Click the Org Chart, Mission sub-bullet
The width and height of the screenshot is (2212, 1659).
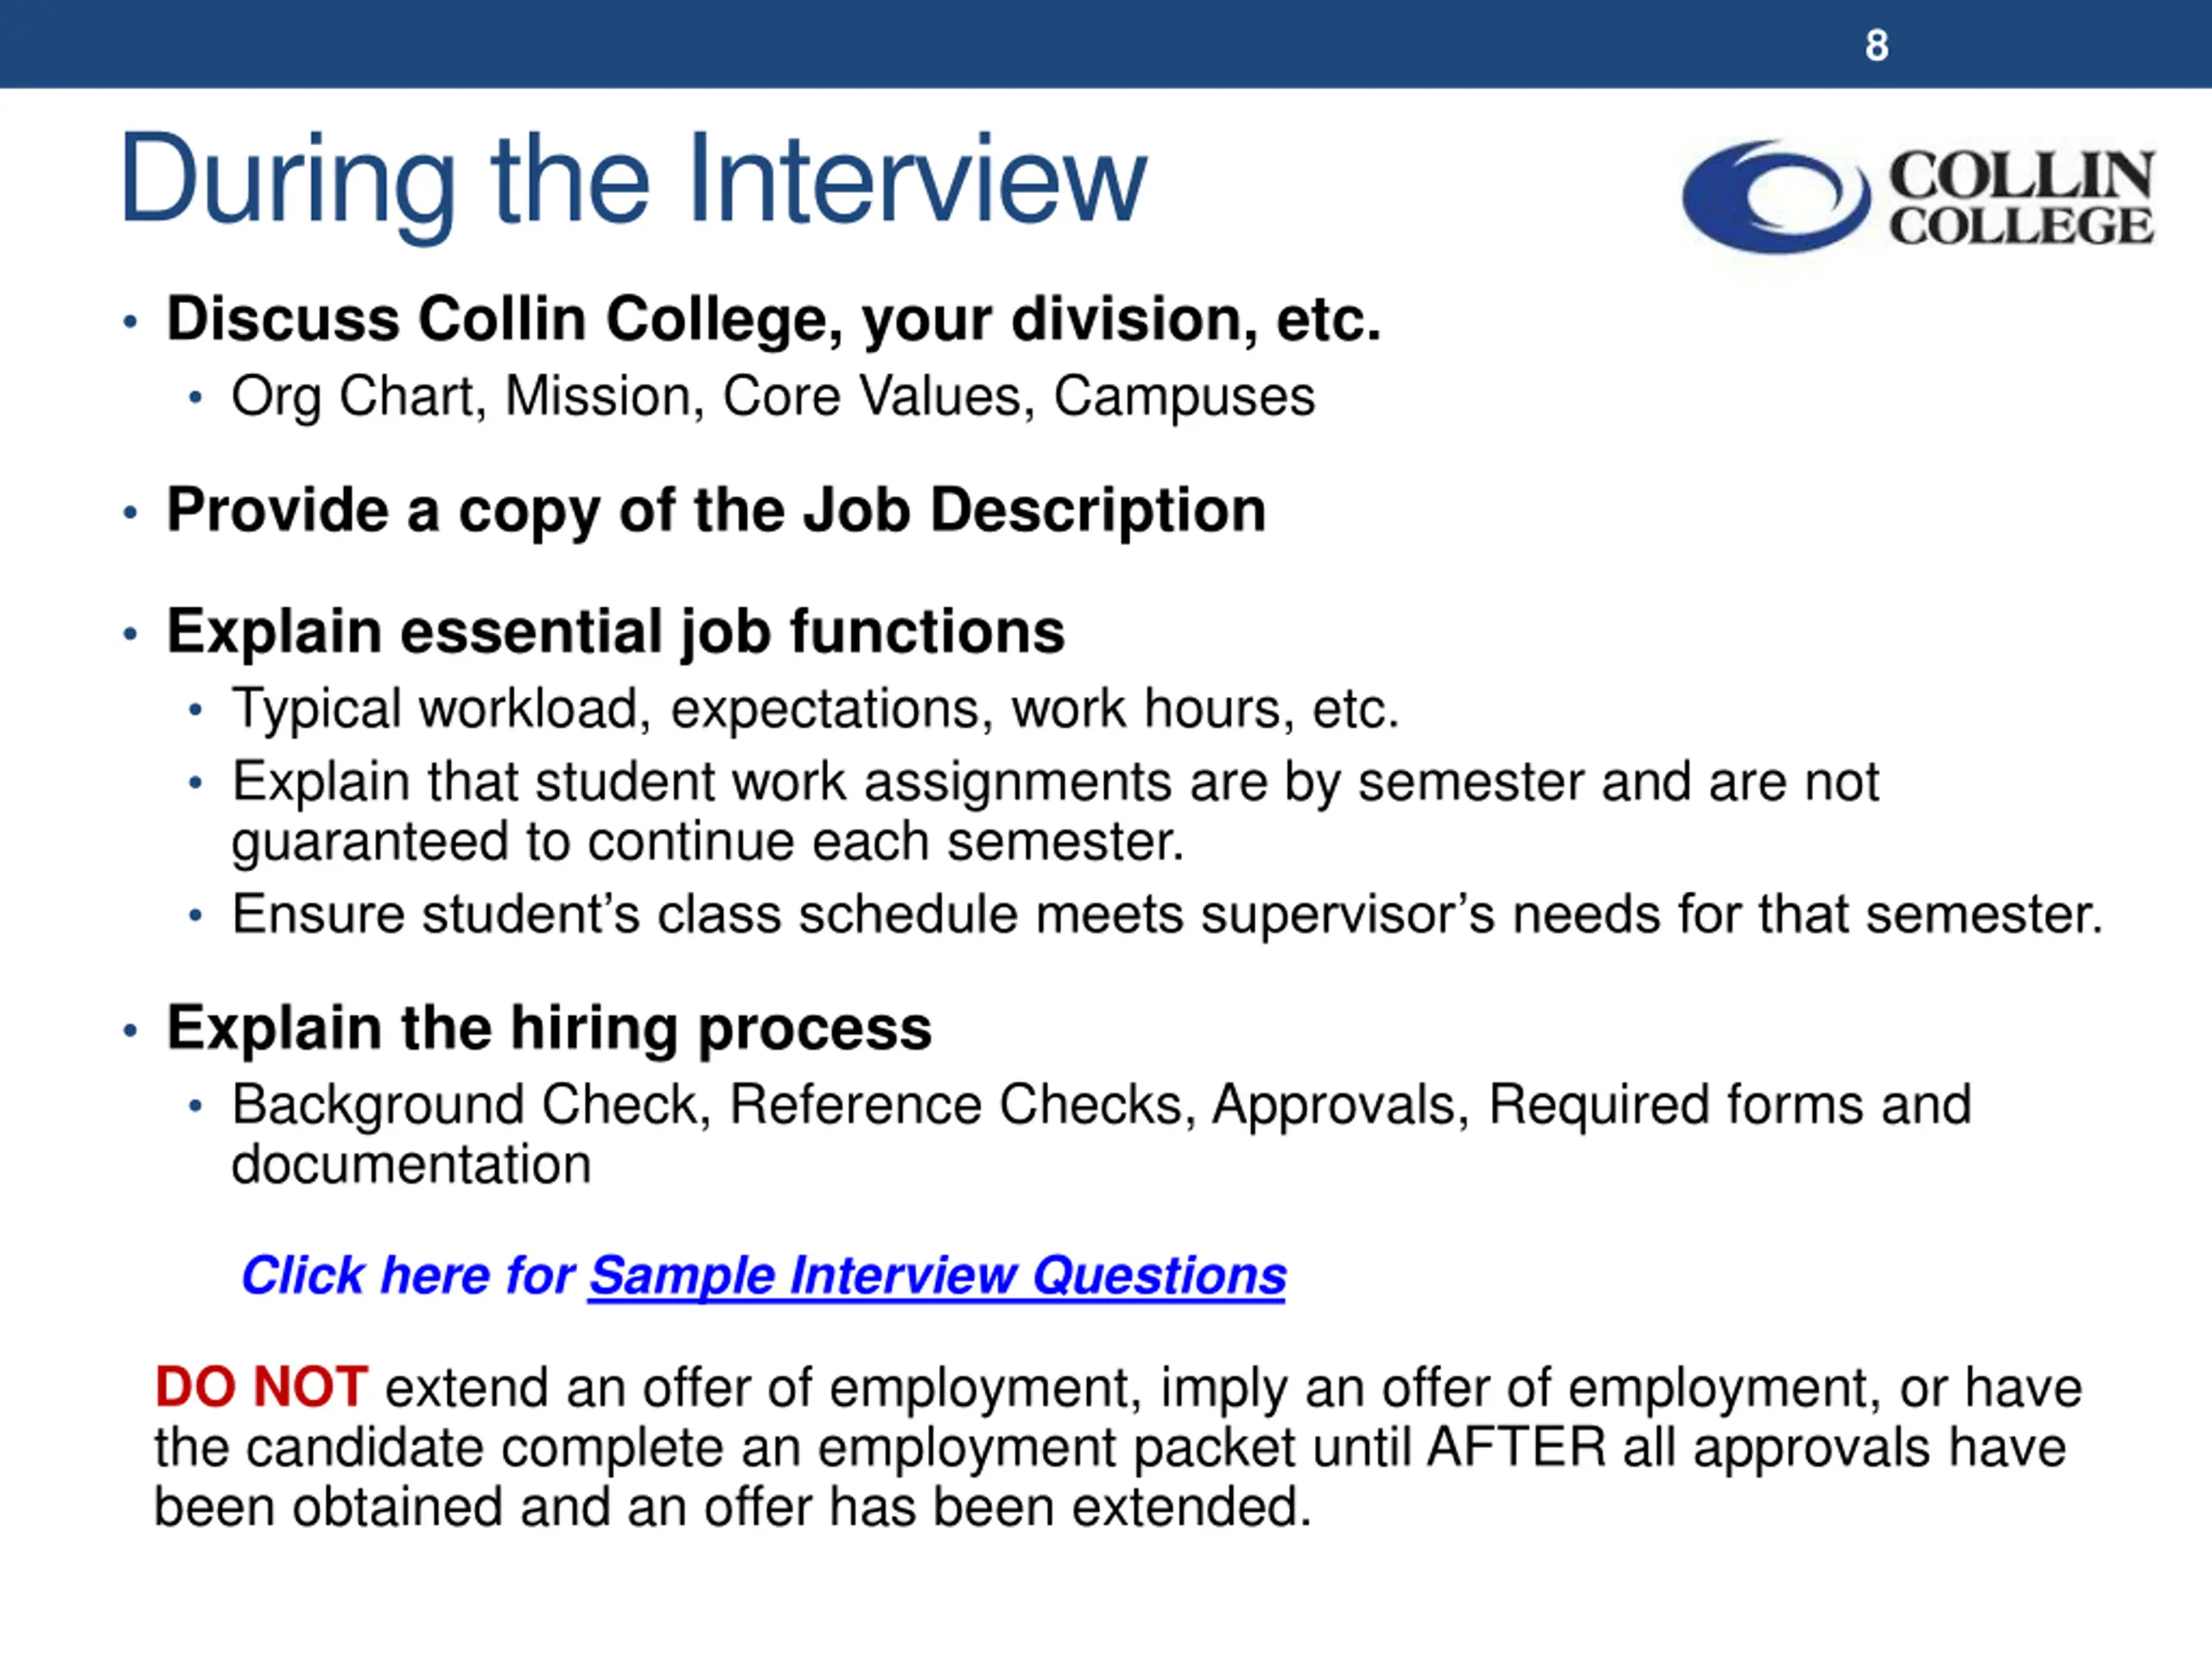[x=773, y=397]
